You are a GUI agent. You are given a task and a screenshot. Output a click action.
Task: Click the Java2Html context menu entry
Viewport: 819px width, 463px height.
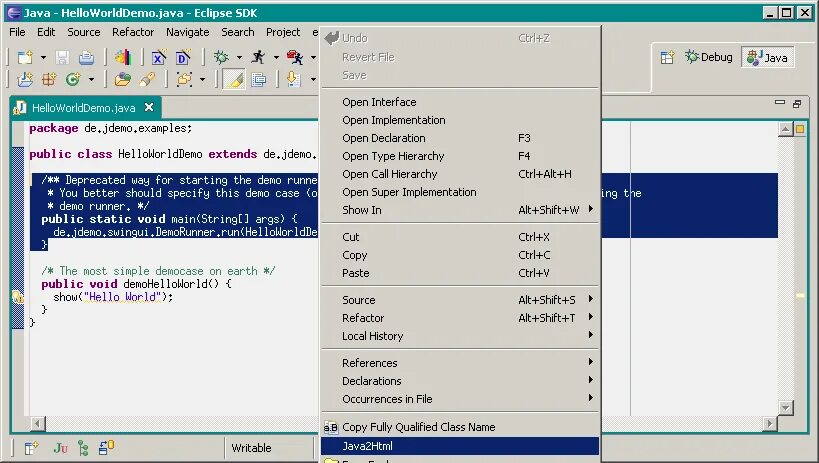coord(460,446)
